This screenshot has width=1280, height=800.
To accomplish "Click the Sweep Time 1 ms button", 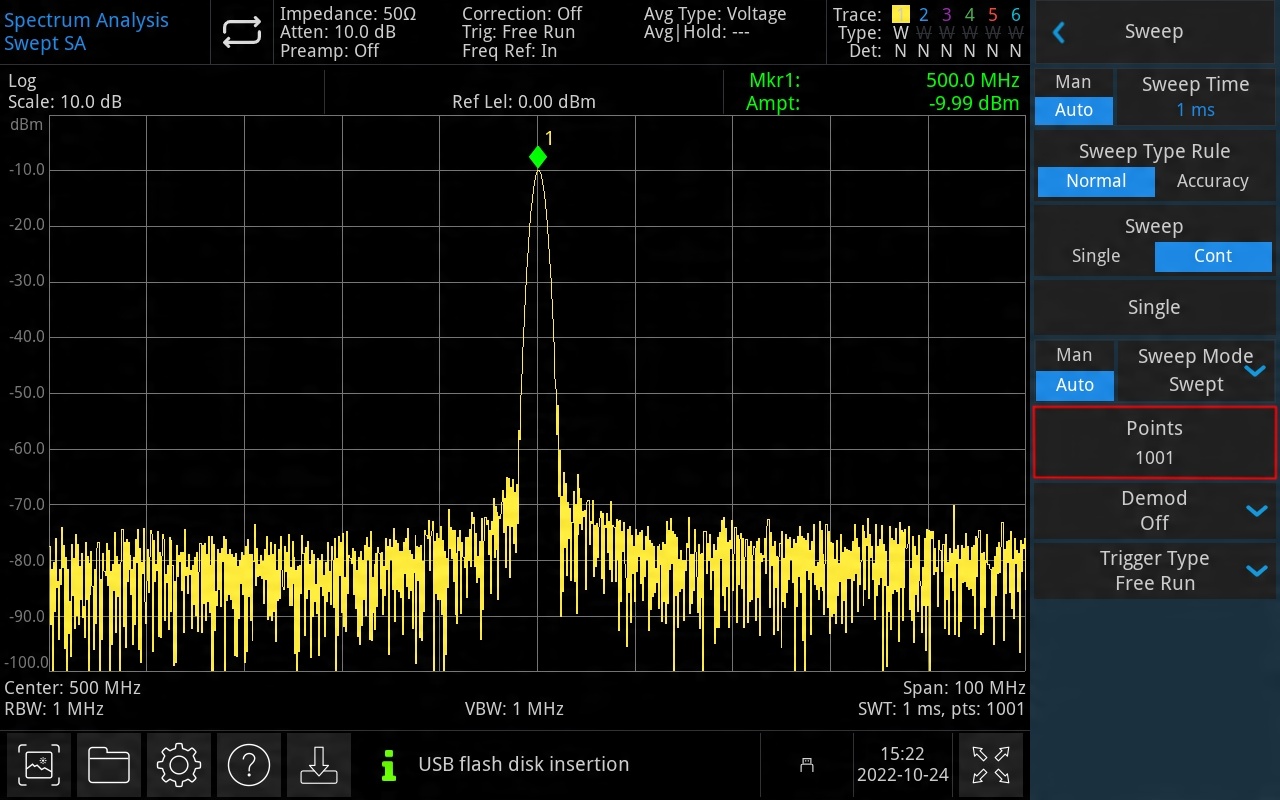I will [x=1195, y=97].
